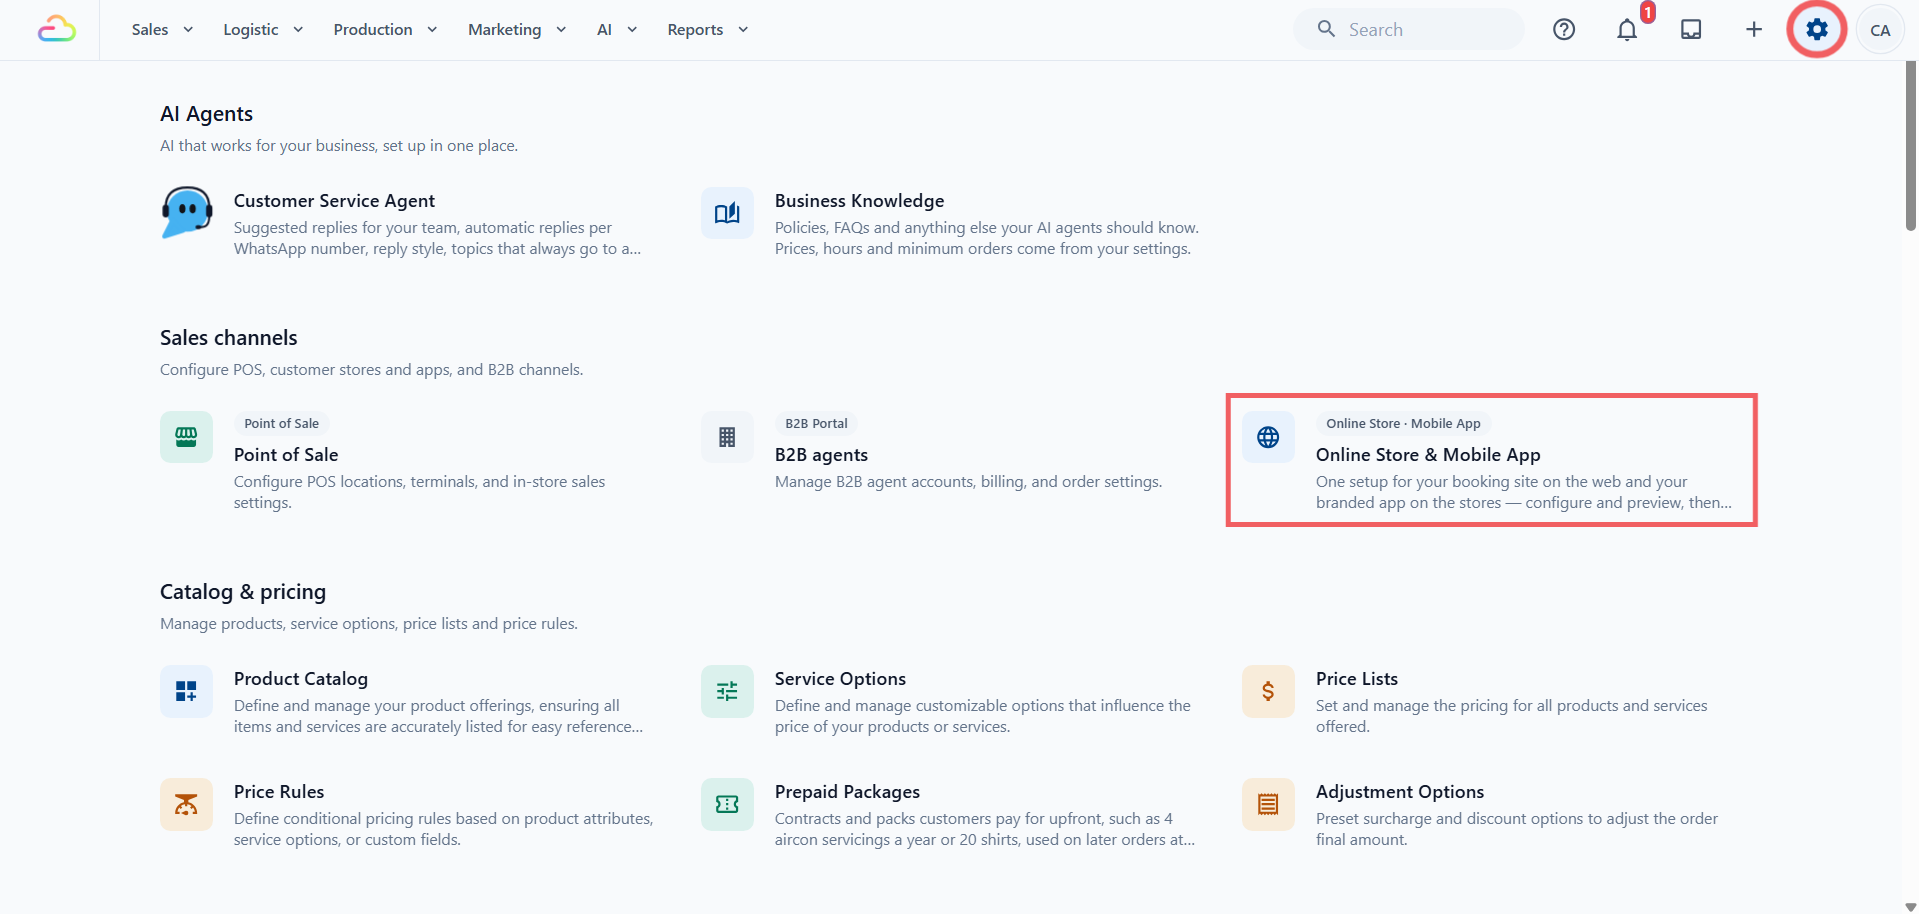Click the B2B Portal tag label

tap(816, 423)
